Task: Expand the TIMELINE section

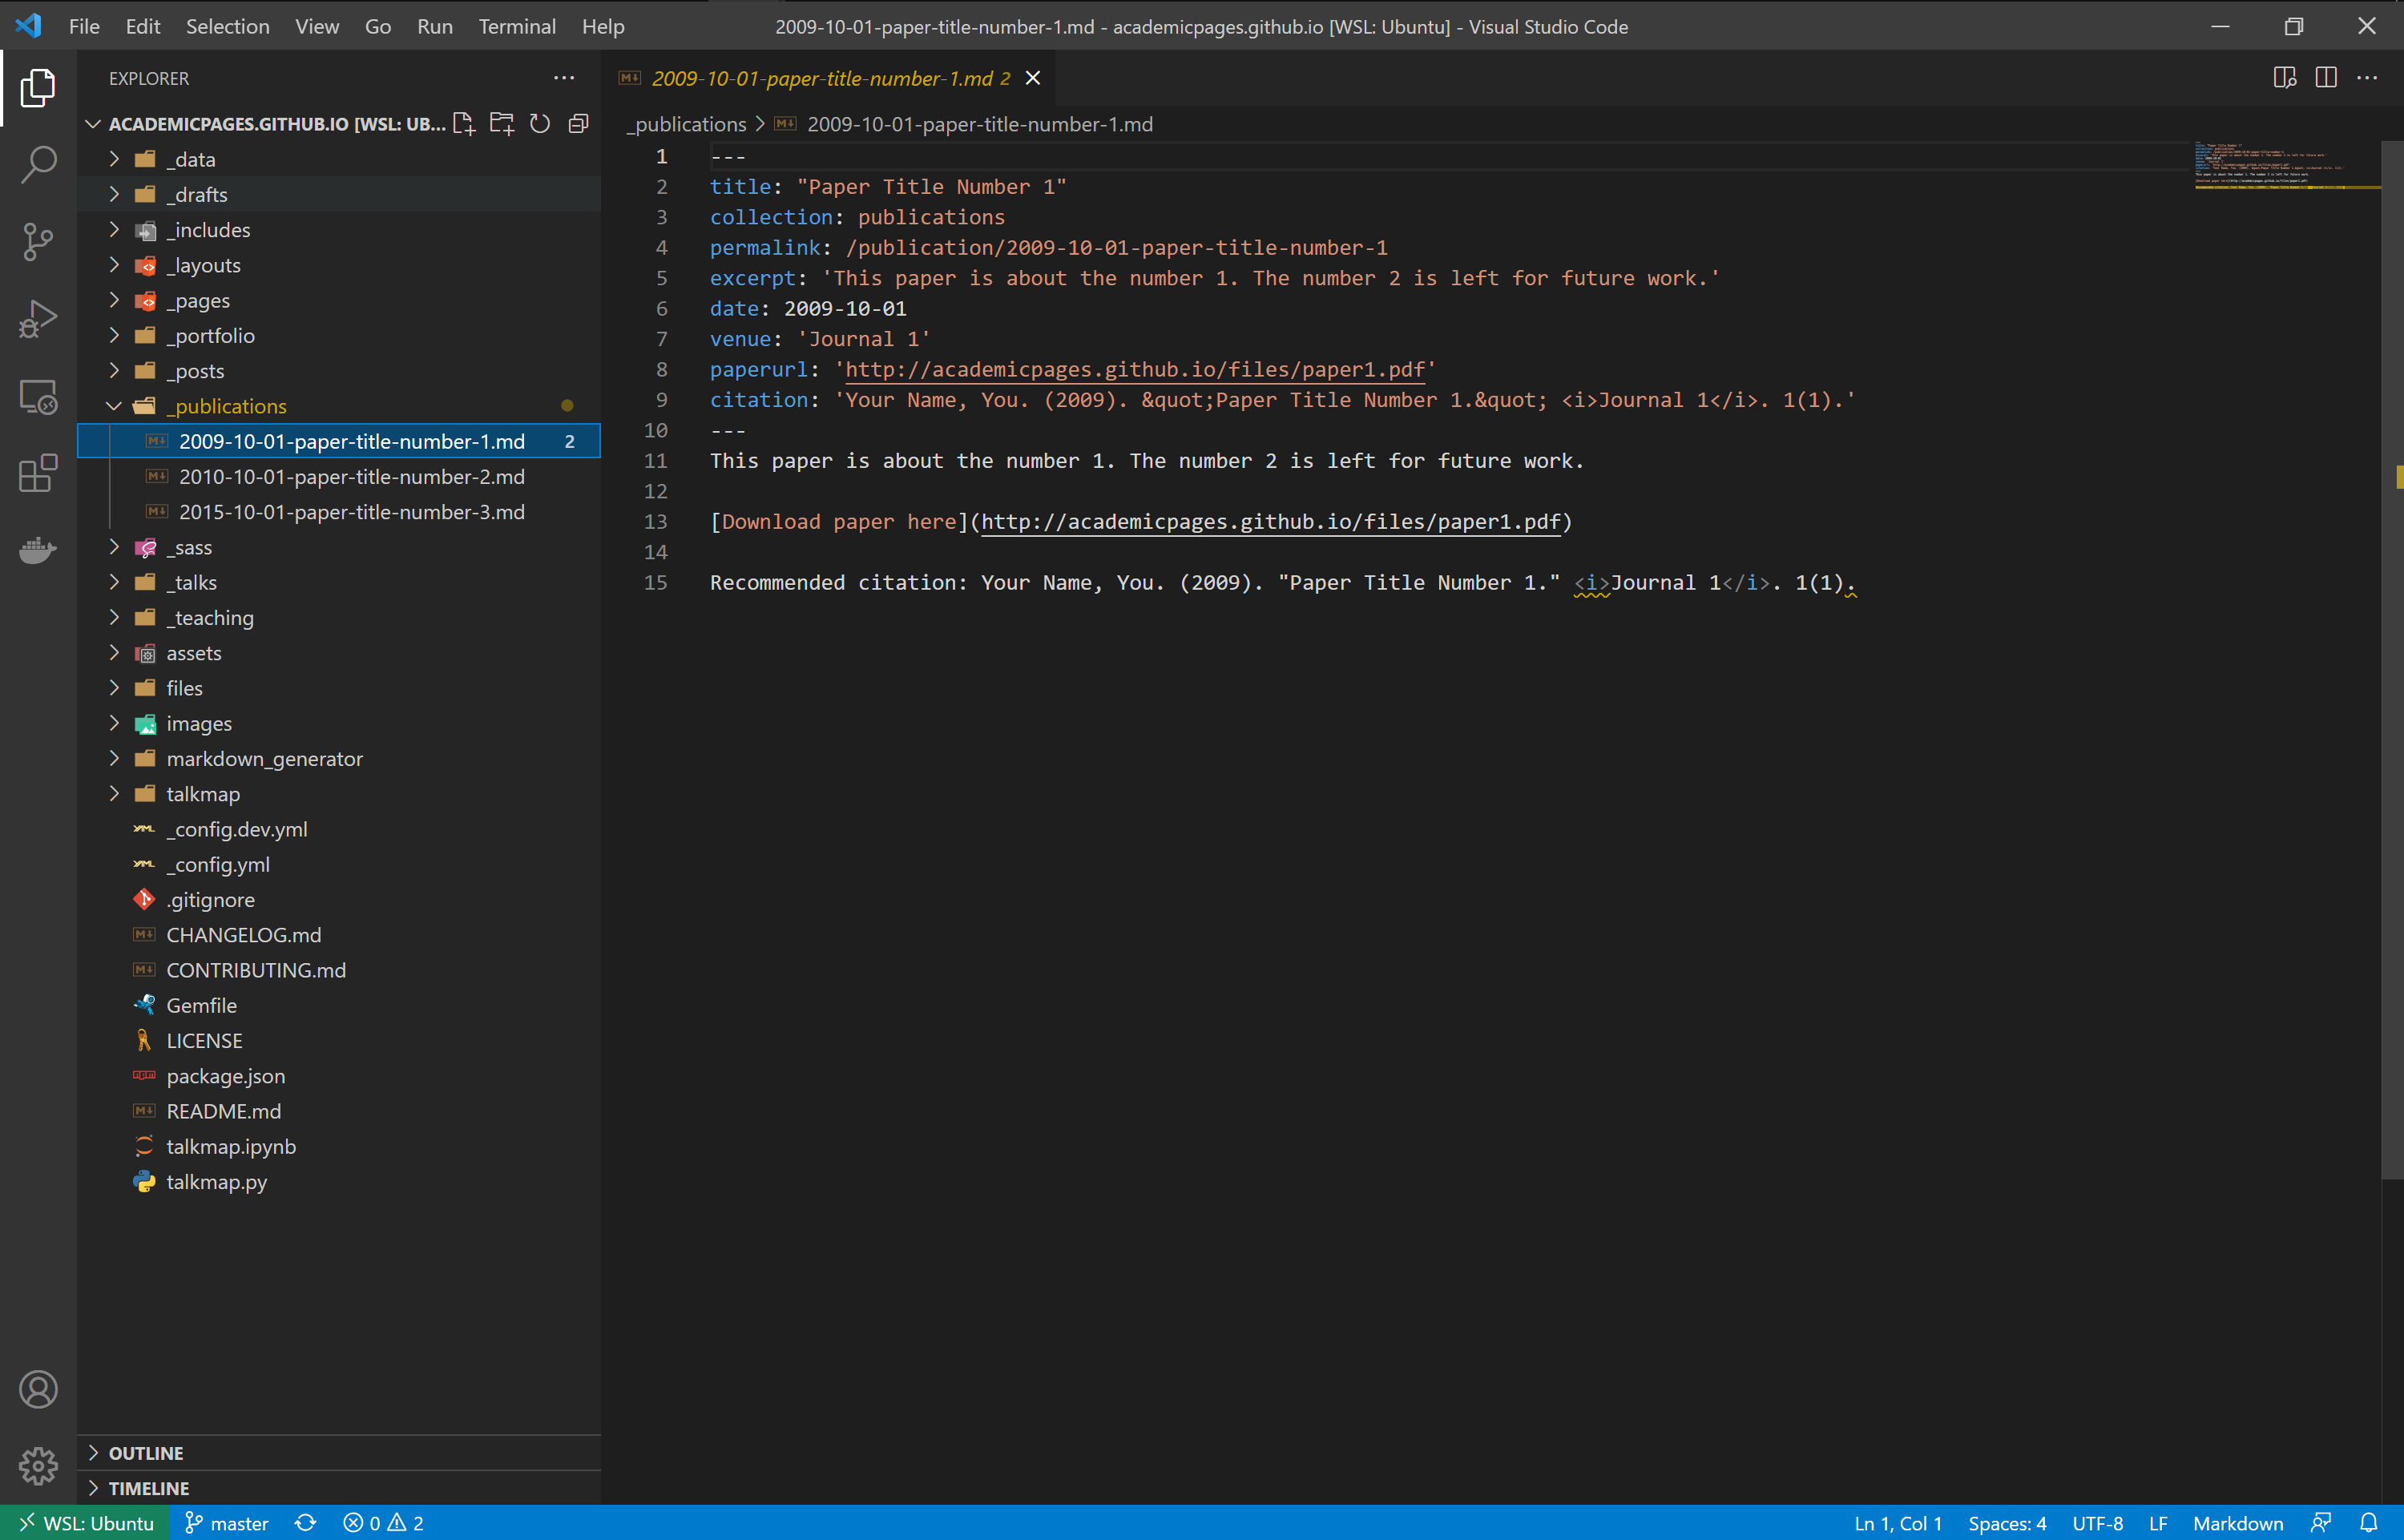Action: point(148,1488)
